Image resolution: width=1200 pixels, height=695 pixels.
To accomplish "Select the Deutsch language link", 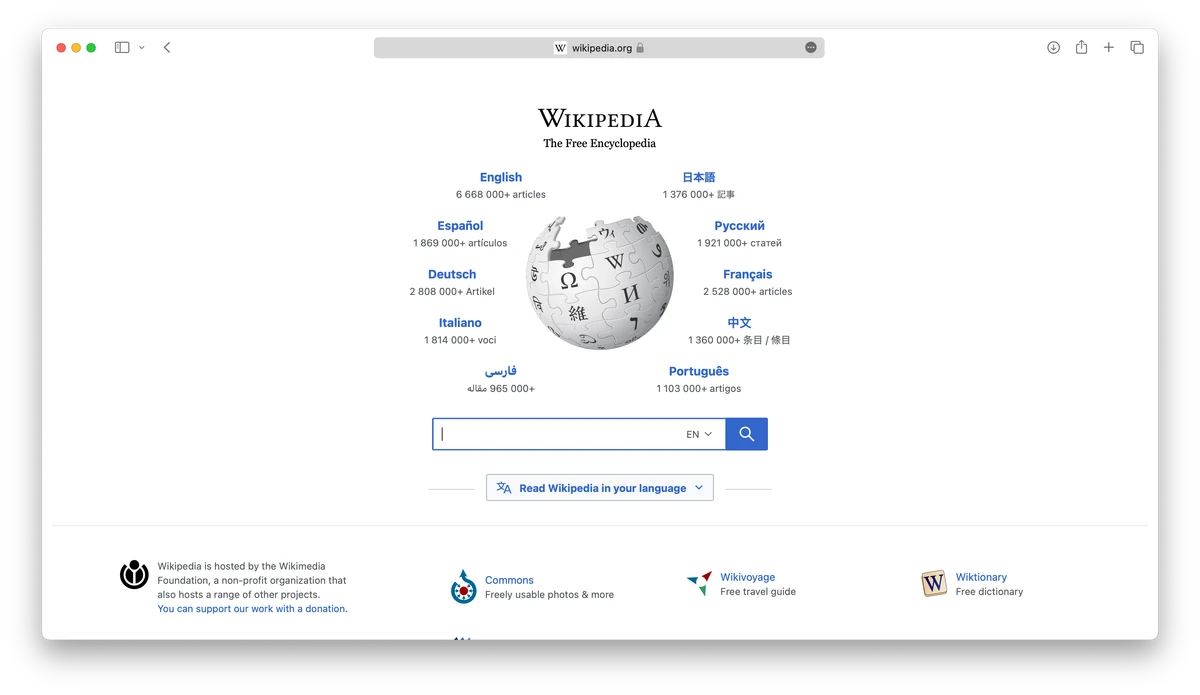I will (x=451, y=274).
